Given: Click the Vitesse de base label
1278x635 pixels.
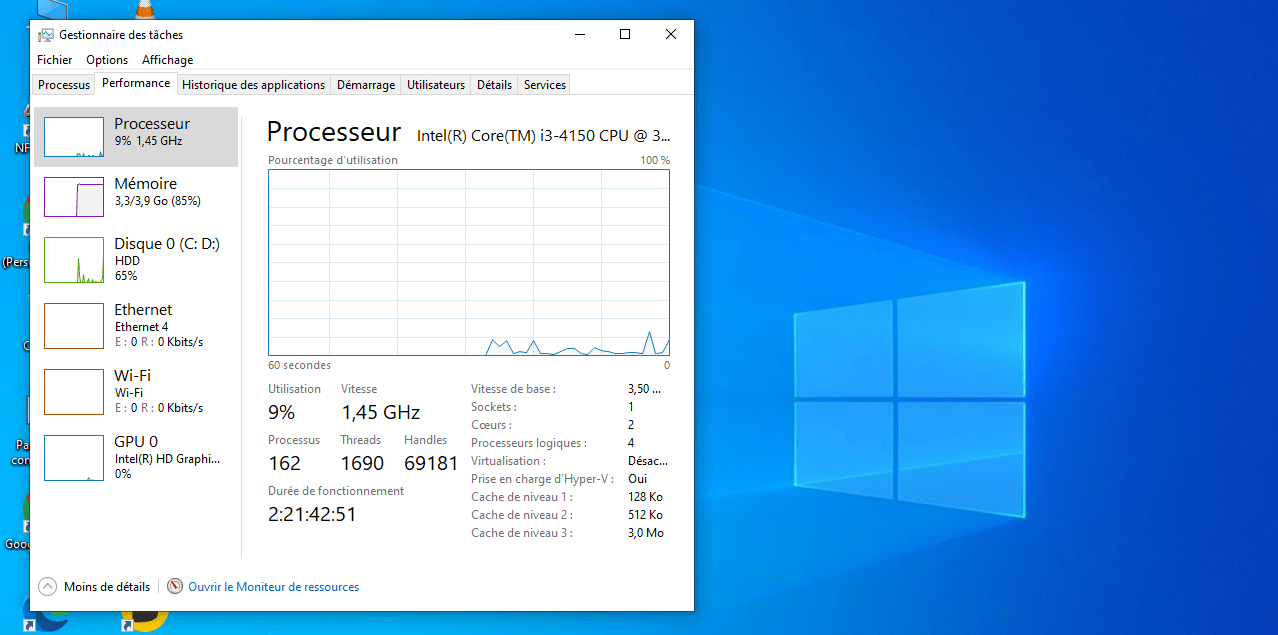Looking at the screenshot, I should 513,389.
